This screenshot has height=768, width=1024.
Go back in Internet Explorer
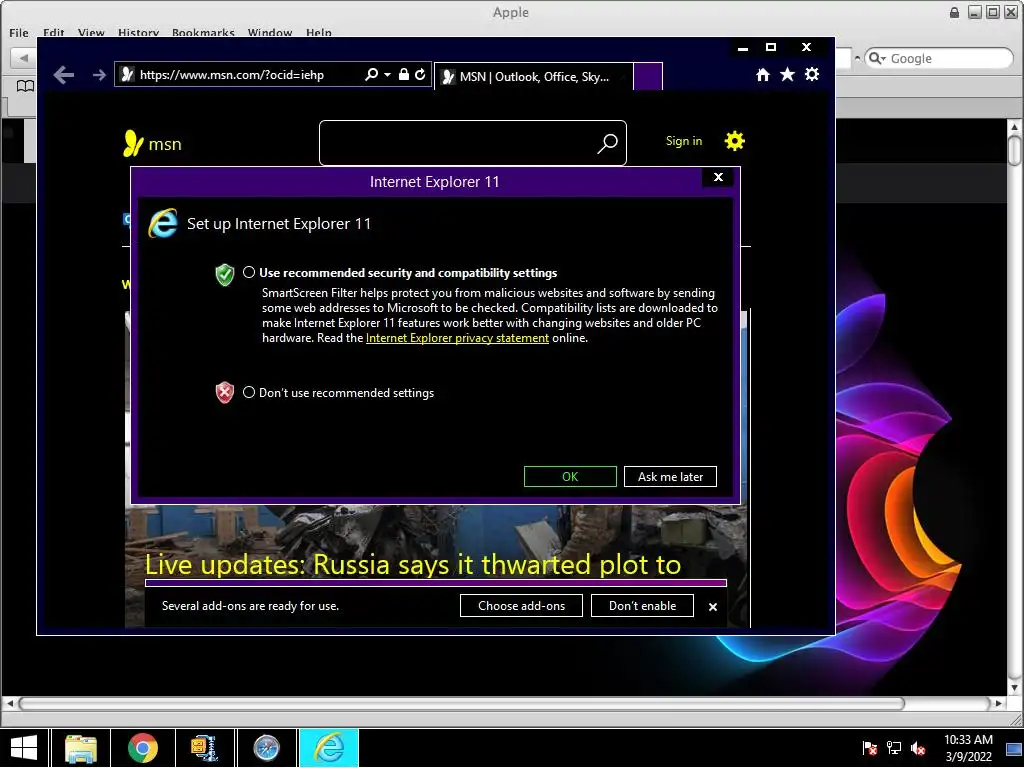click(x=63, y=75)
